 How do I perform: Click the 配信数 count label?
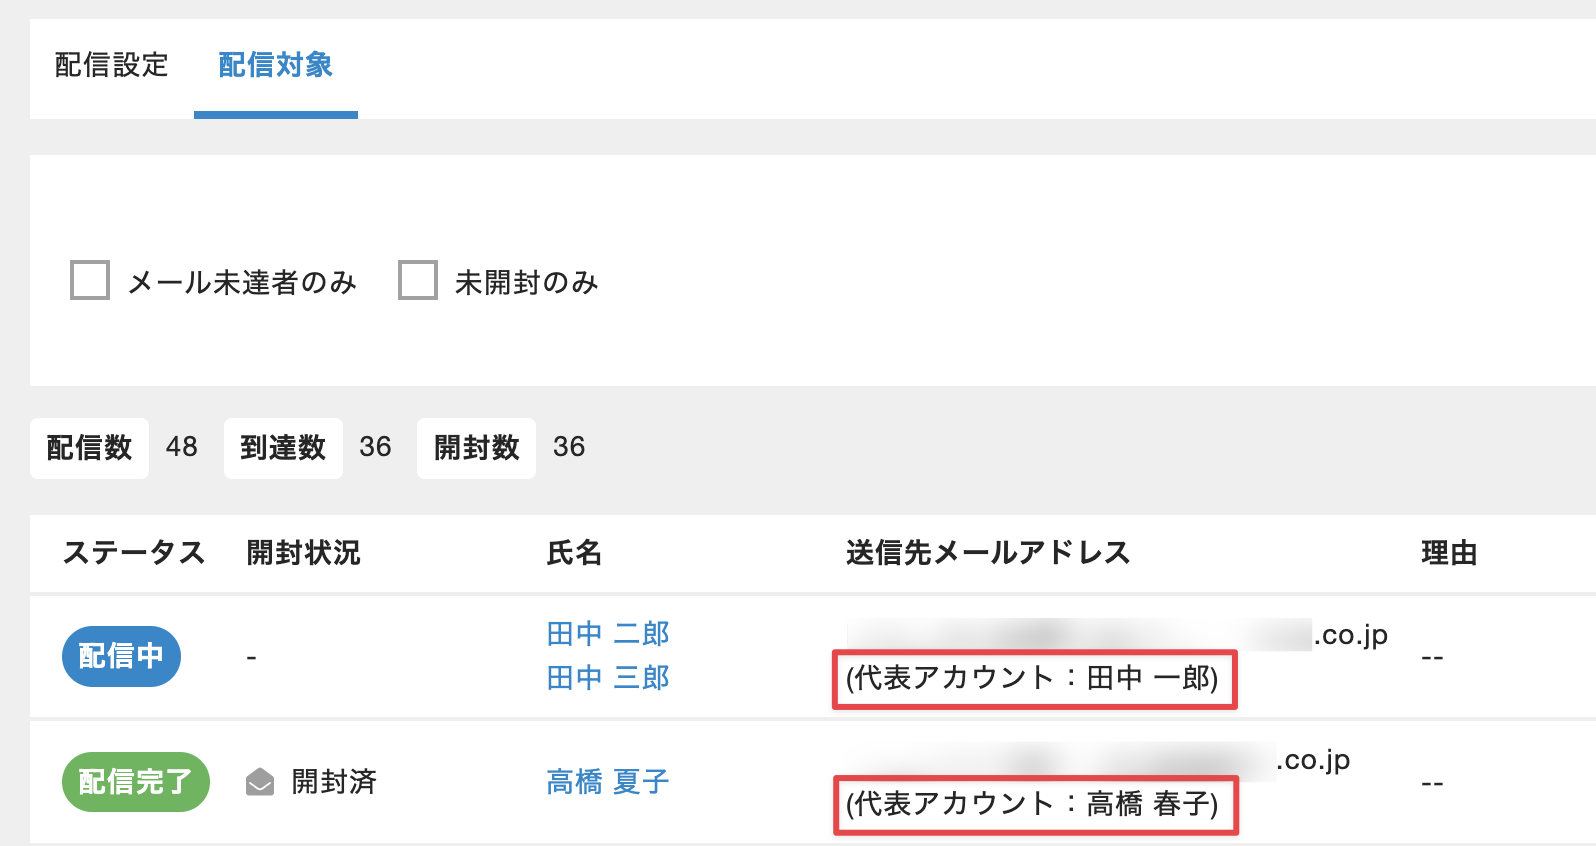coord(89,448)
